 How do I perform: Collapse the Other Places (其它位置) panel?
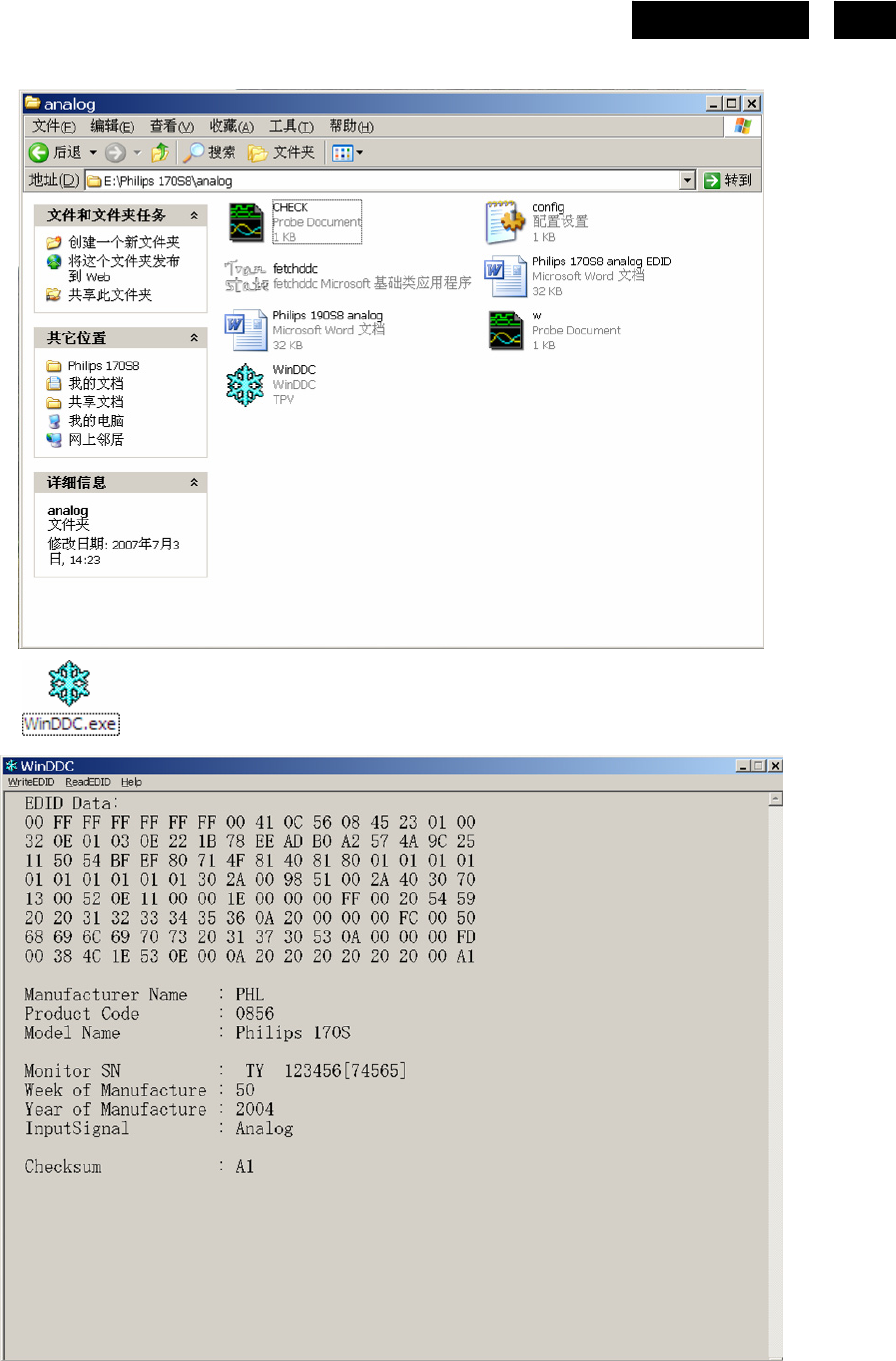pos(194,338)
